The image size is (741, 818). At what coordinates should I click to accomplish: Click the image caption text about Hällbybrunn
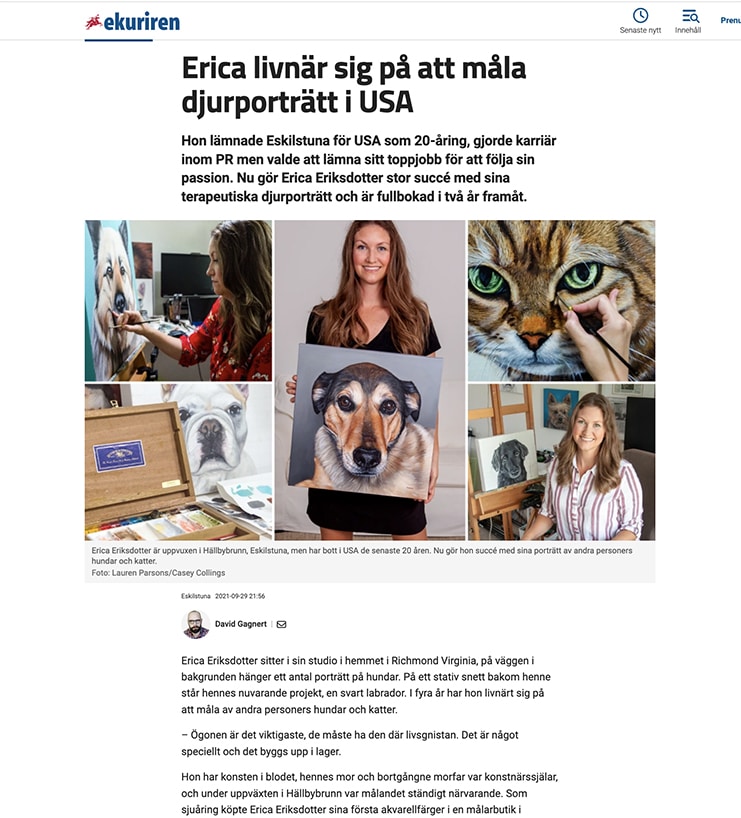coord(362,556)
